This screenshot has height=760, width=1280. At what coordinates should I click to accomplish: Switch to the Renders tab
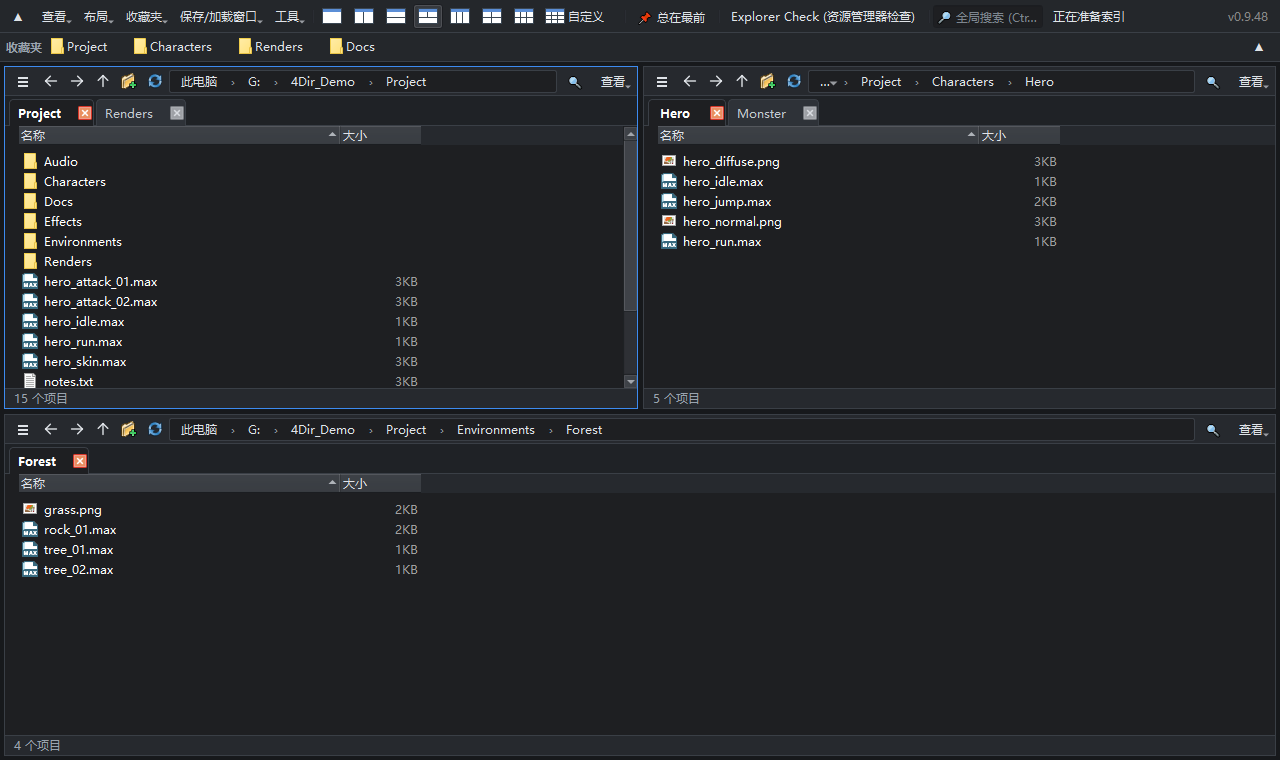tap(129, 114)
